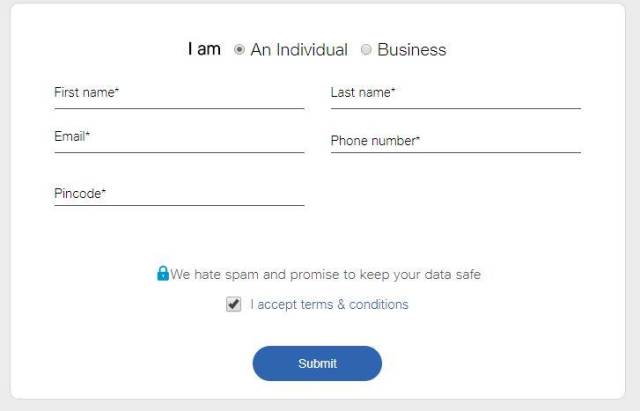
Task: Click the "I am" heading text
Action: point(204,49)
